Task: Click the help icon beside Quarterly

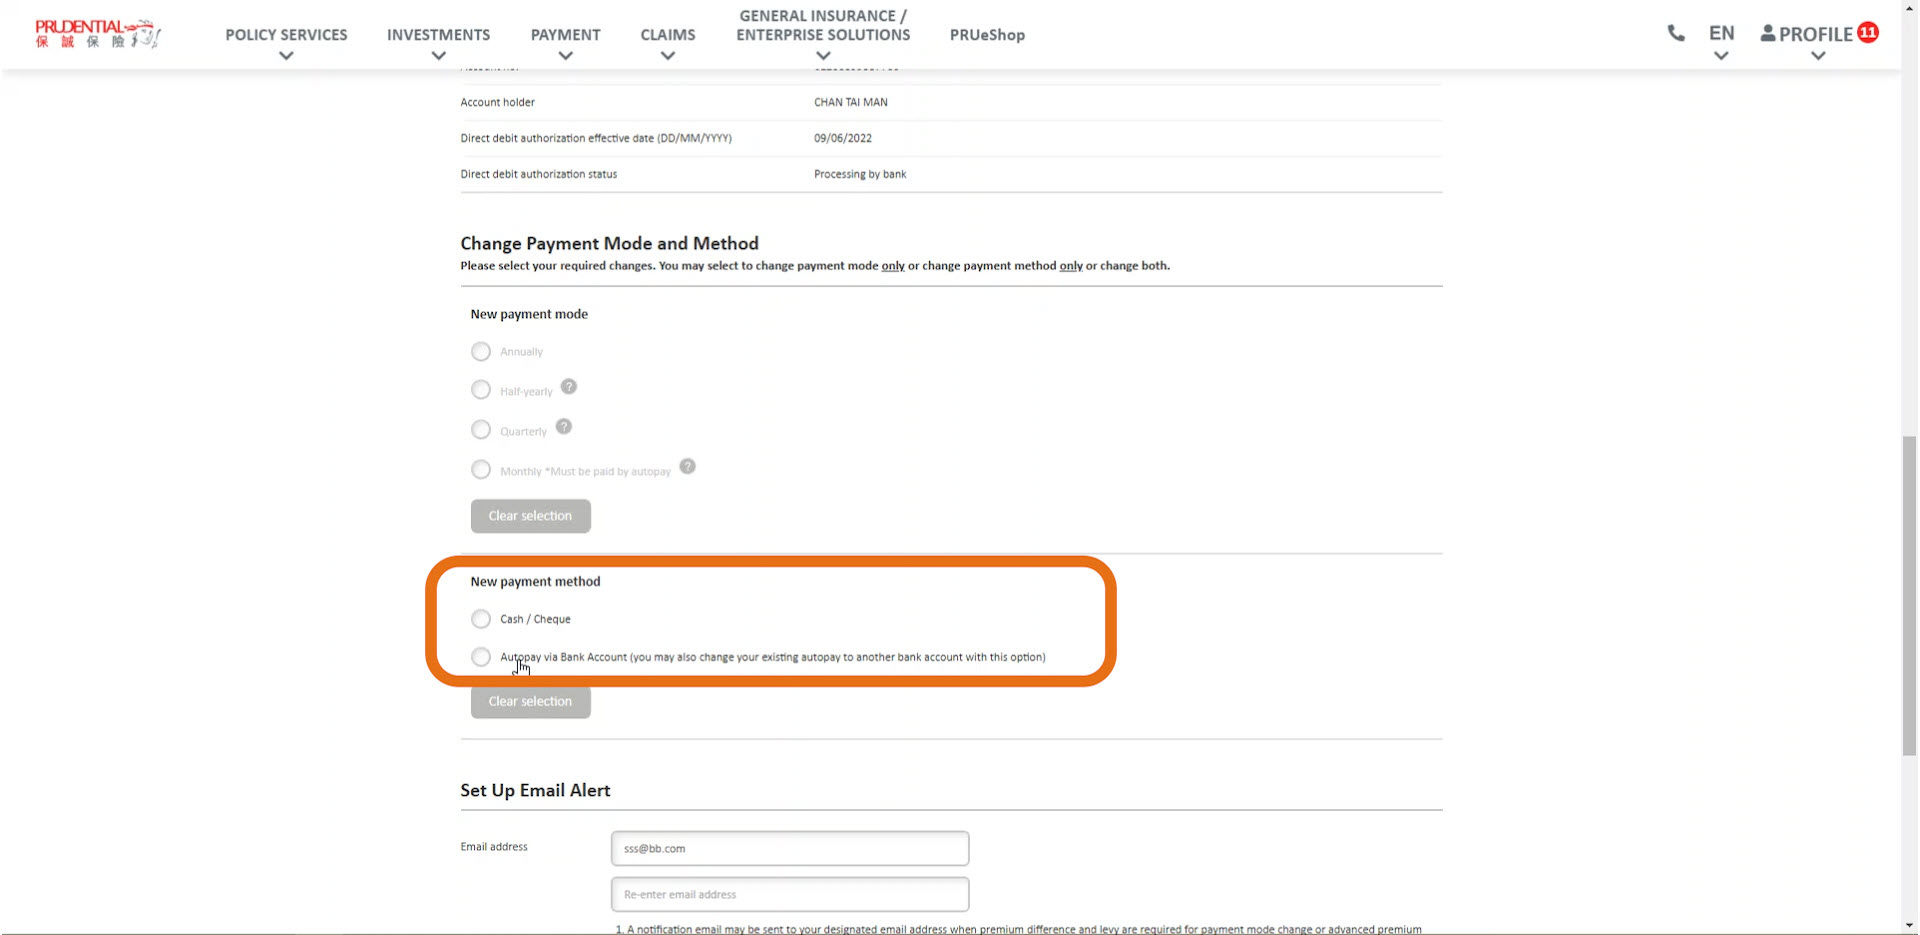Action: pos(563,426)
